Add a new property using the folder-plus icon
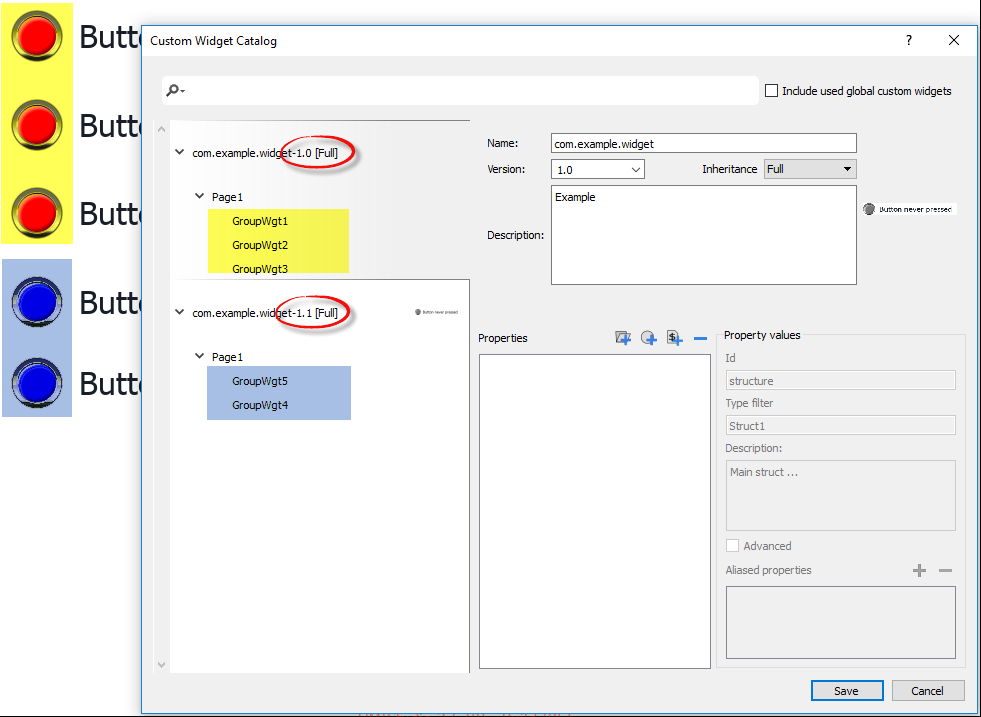 pyautogui.click(x=622, y=338)
